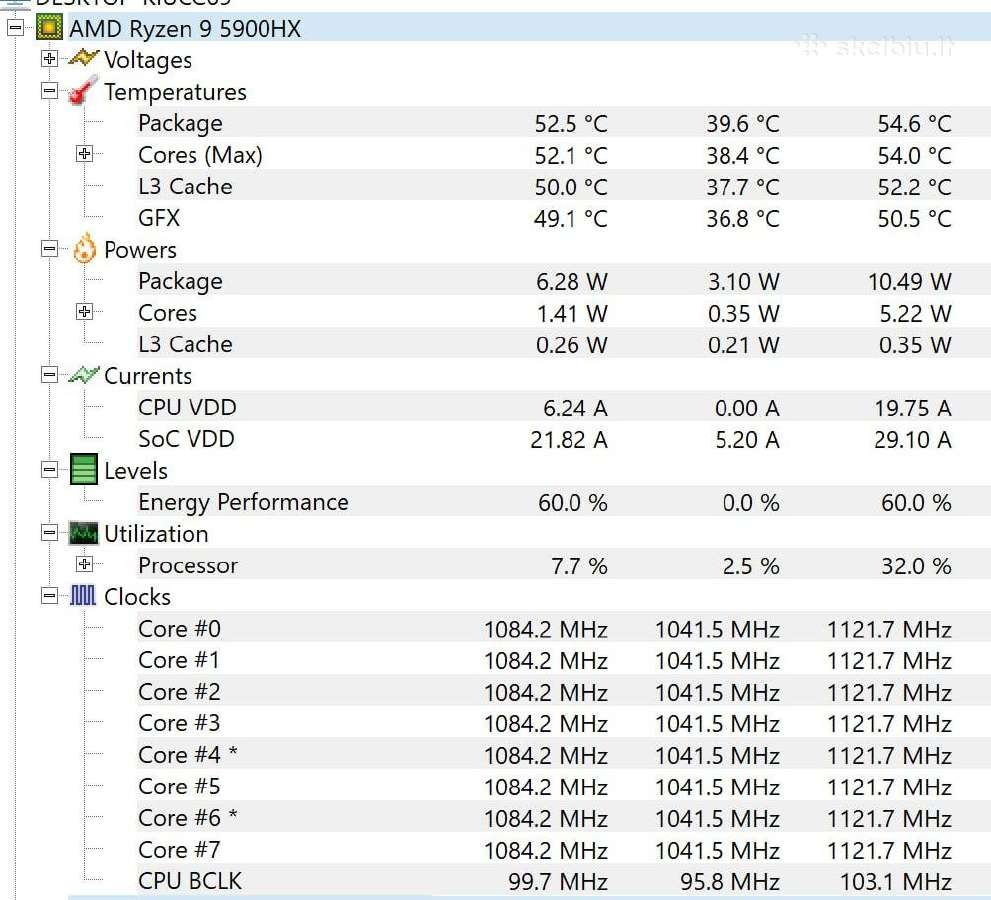991x900 pixels.
Task: Click the Voltages lightning icon
Action: 83,58
